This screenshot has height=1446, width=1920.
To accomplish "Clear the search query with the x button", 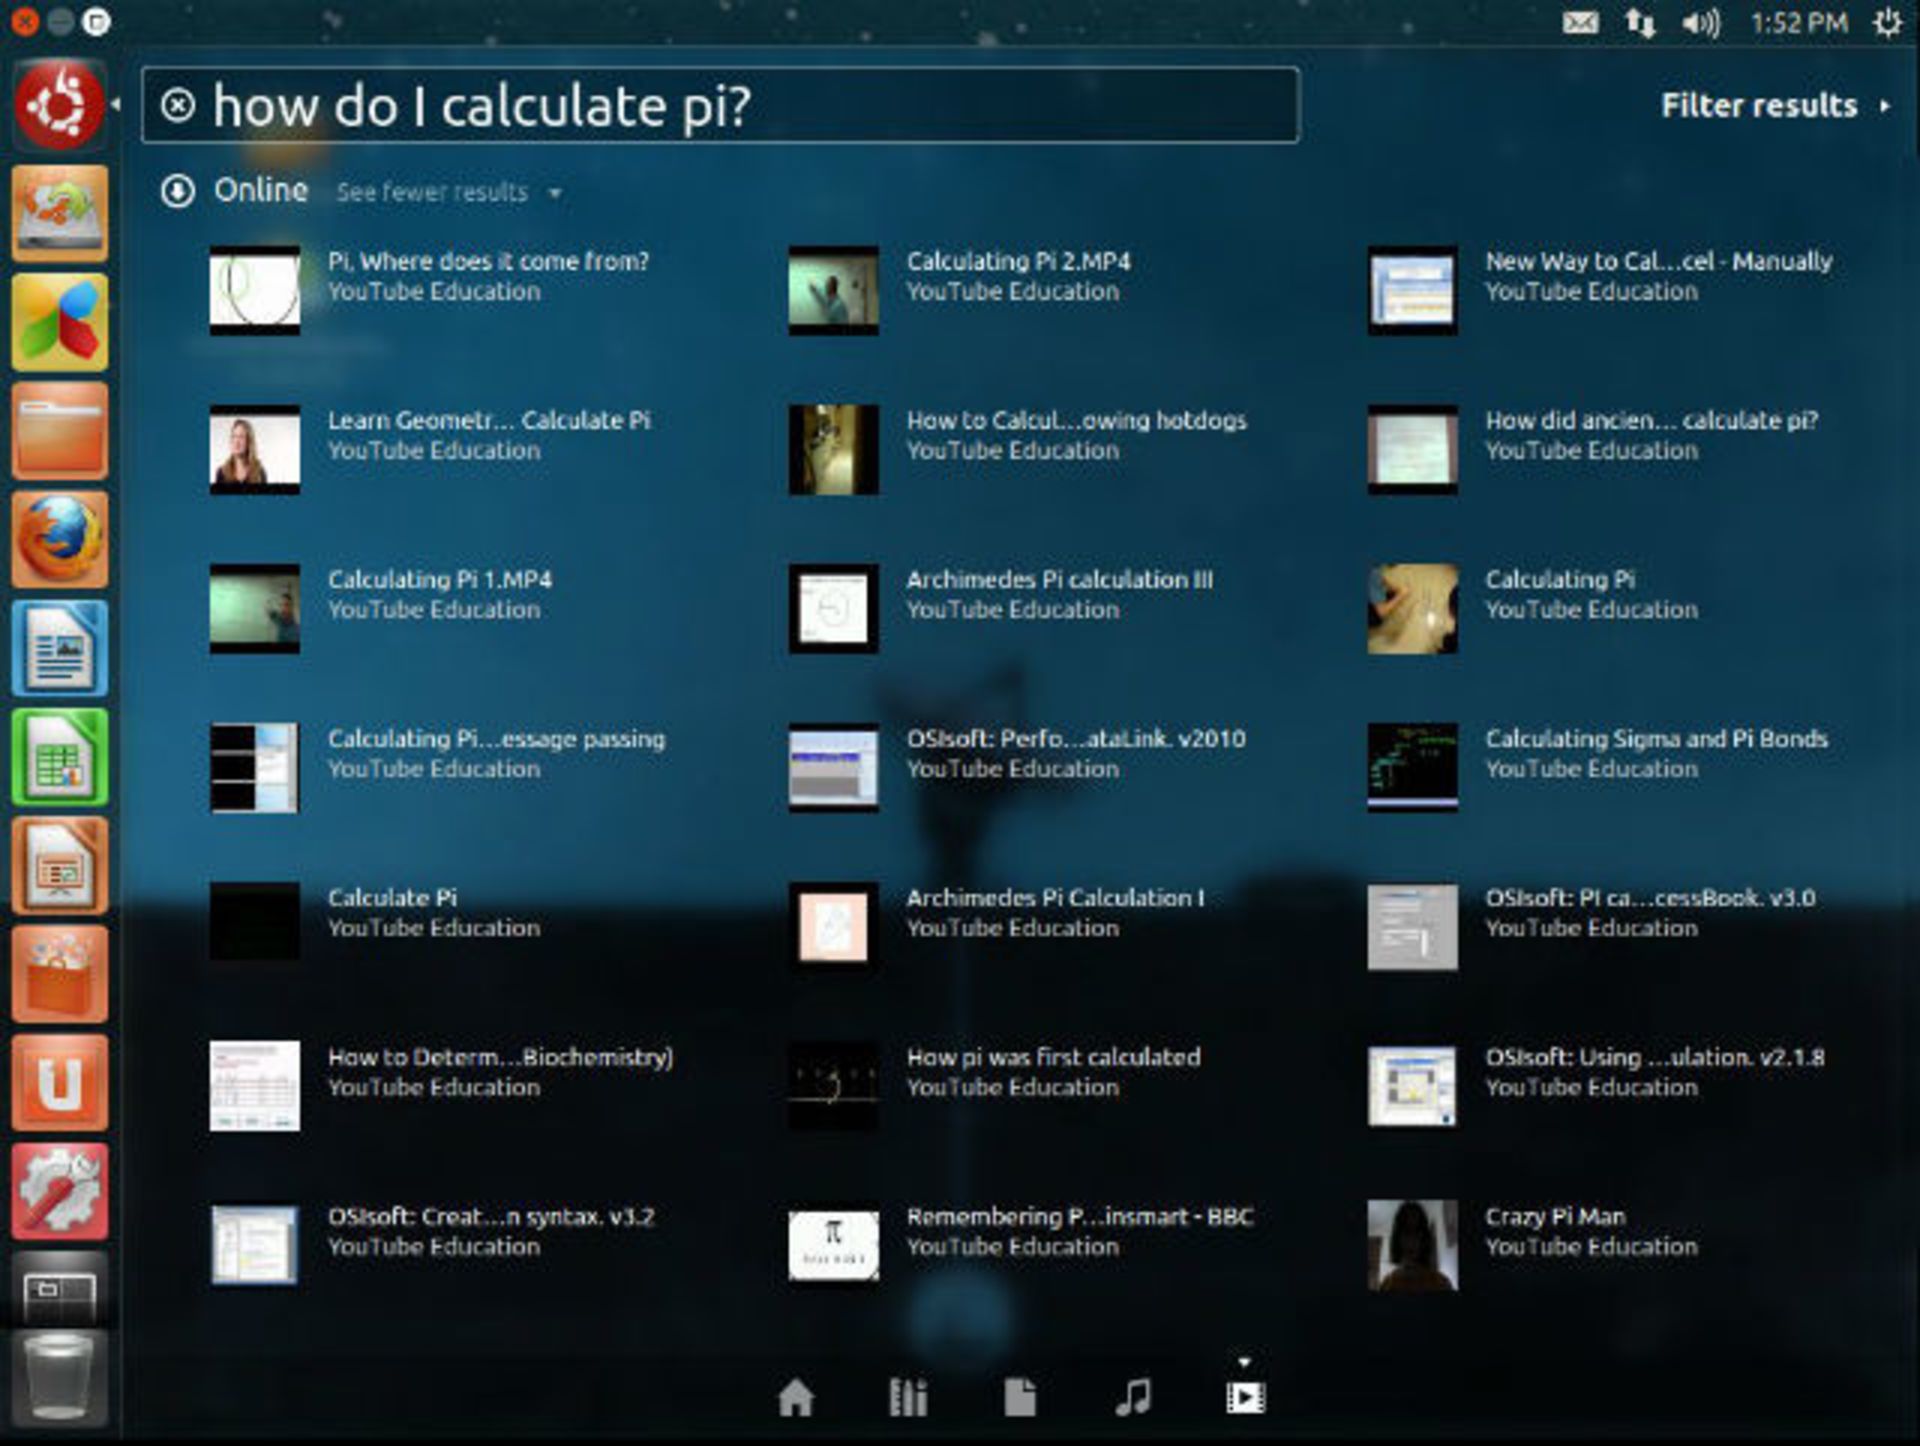I will click(x=177, y=102).
